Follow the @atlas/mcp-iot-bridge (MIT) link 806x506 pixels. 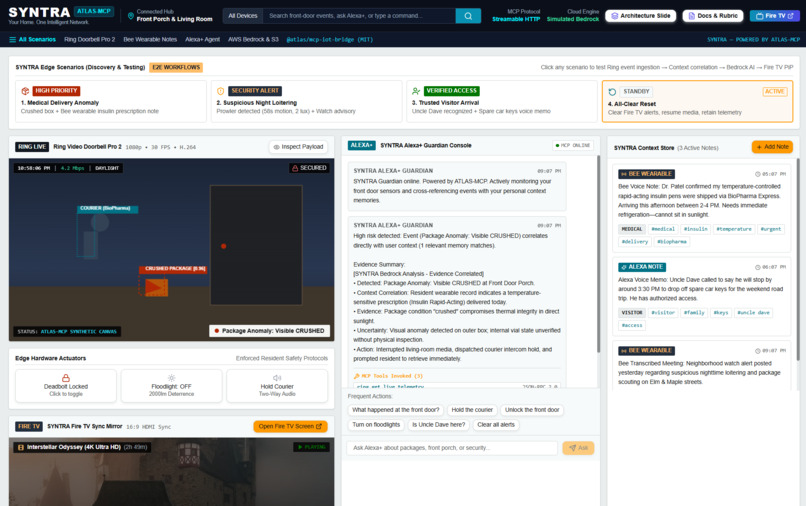[x=329, y=39]
